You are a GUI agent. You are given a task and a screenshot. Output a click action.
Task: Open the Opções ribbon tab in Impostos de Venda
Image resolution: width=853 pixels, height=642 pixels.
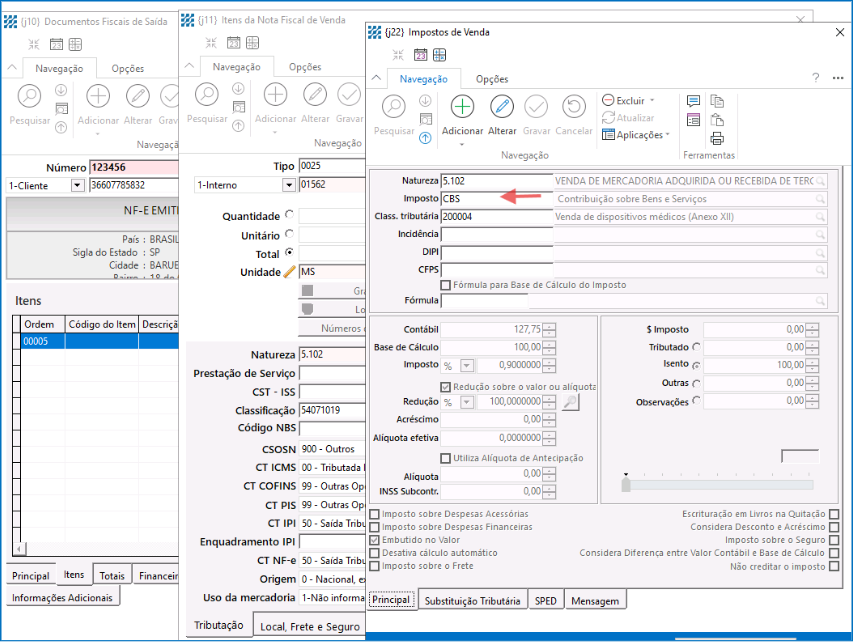(x=492, y=79)
